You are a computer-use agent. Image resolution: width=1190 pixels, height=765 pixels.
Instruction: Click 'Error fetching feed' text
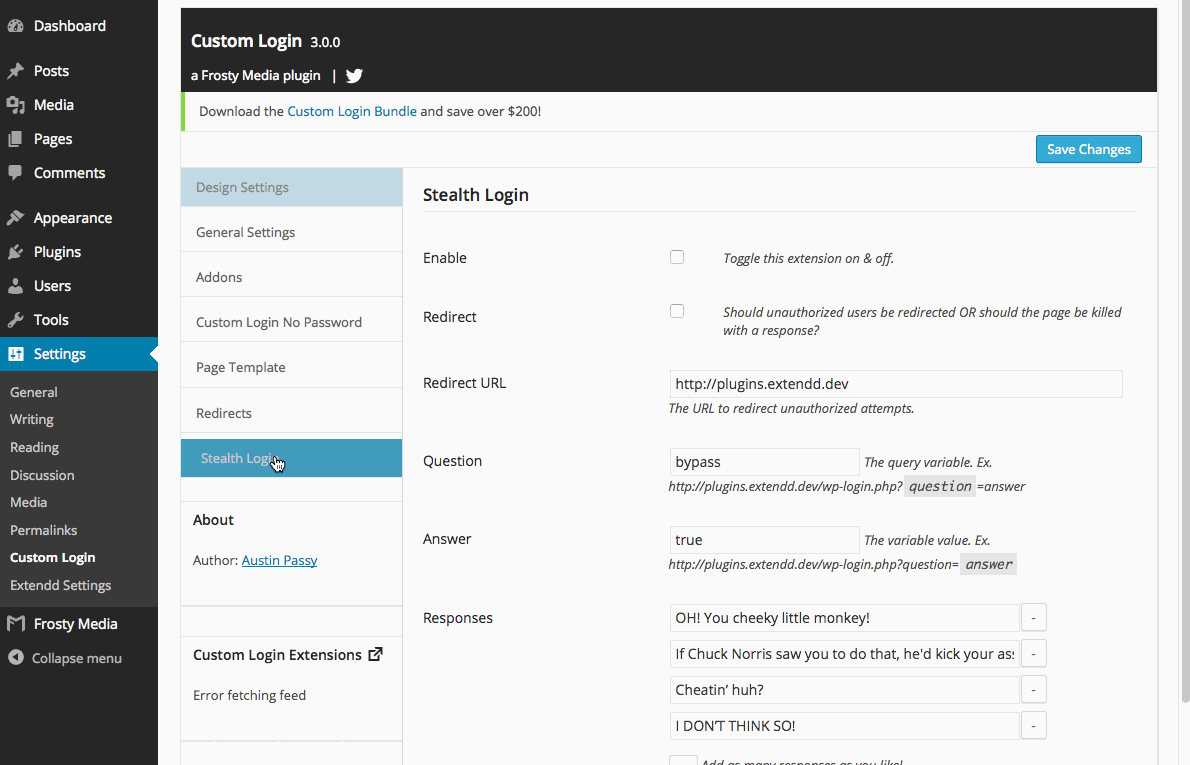pyautogui.click(x=249, y=695)
